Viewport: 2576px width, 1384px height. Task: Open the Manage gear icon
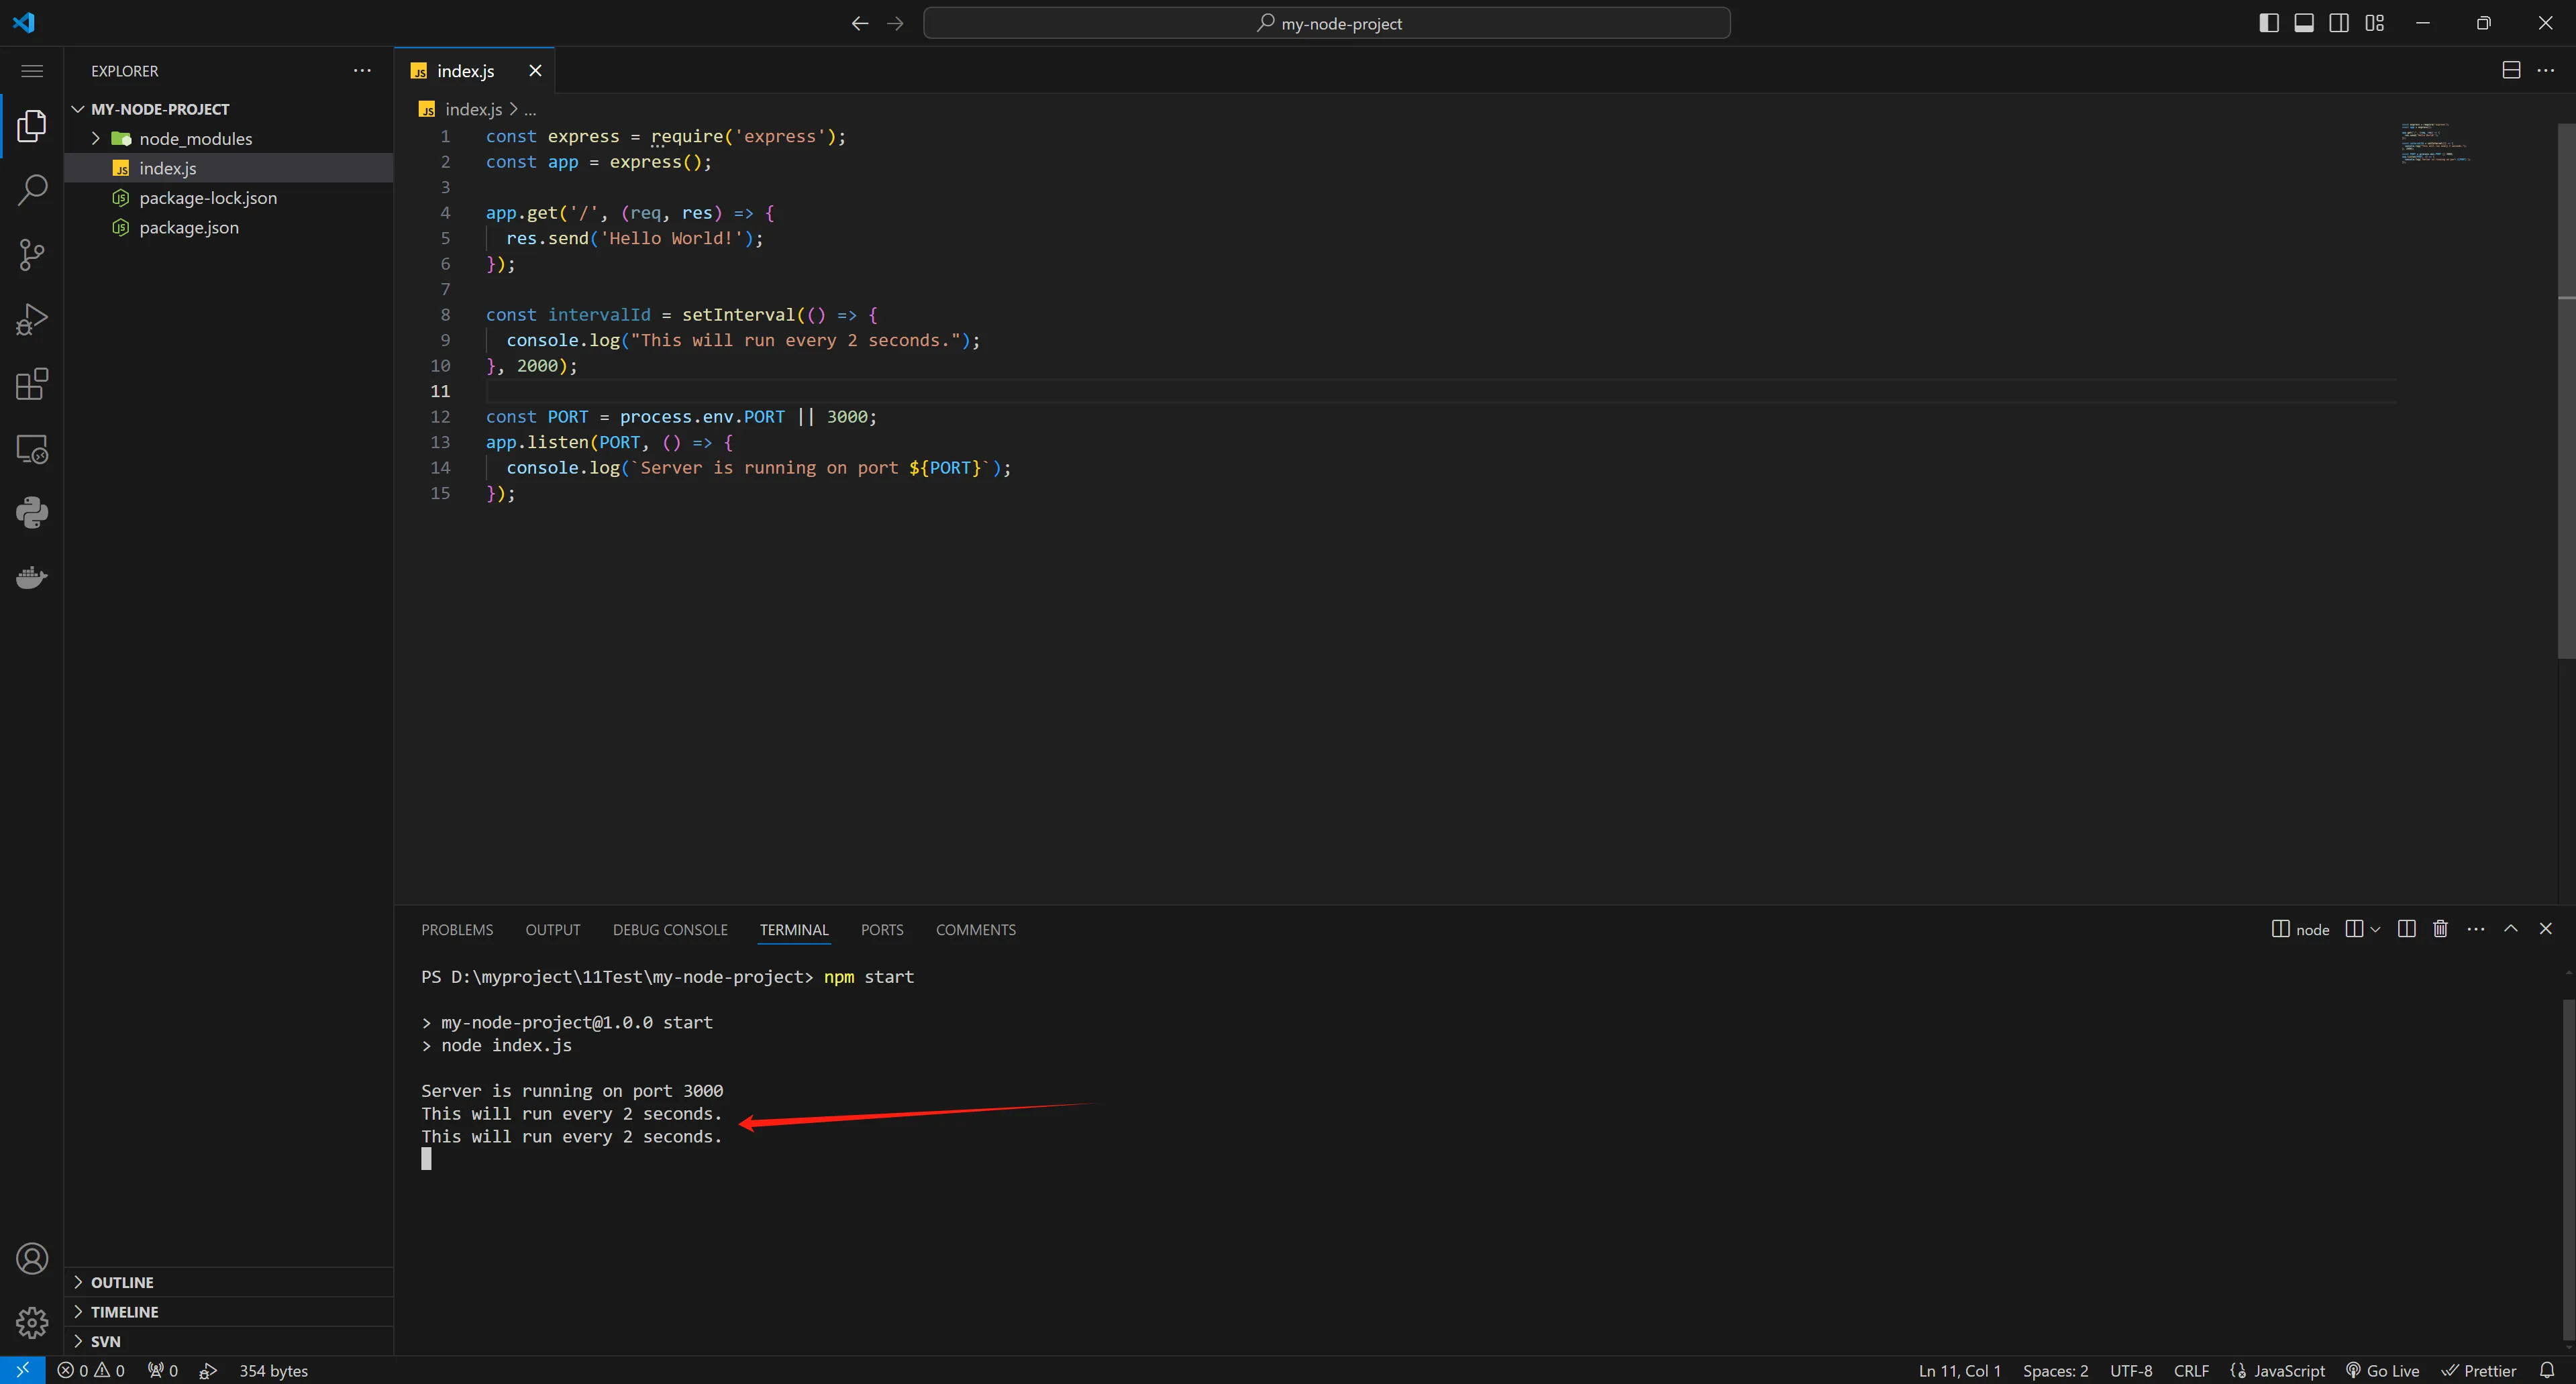[32, 1323]
